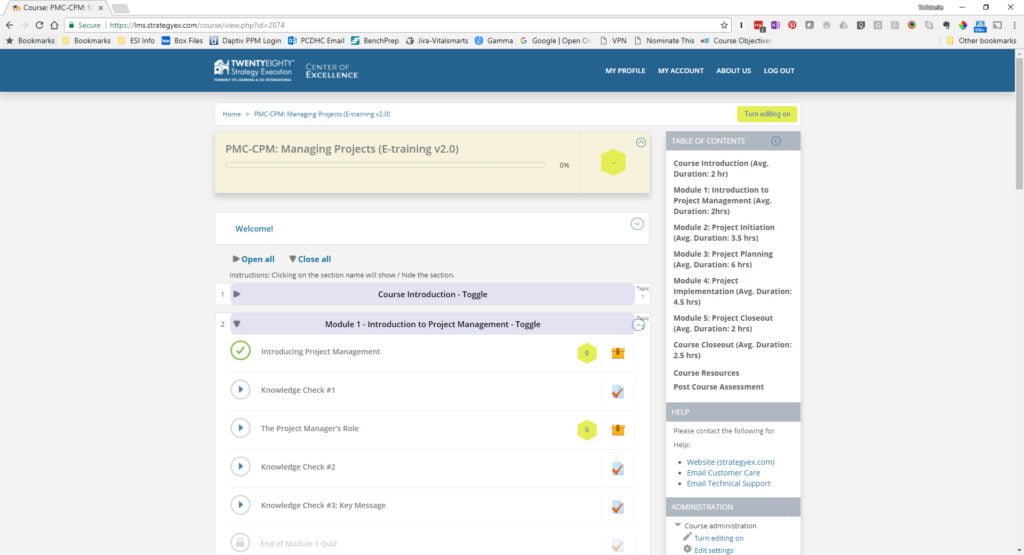This screenshot has height=555, width=1024.
Task: Click the pencil icon beside Turn editing on
Action: tap(687, 537)
